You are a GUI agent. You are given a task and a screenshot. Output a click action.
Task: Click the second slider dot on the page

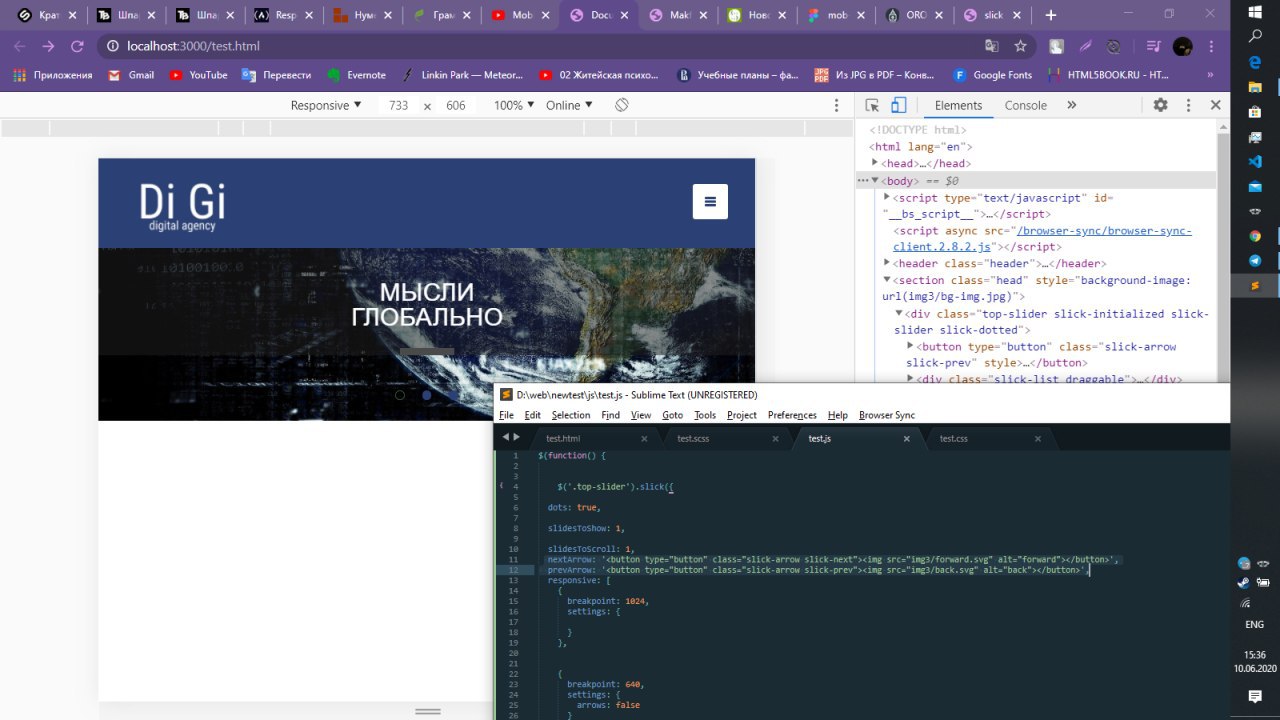click(427, 395)
